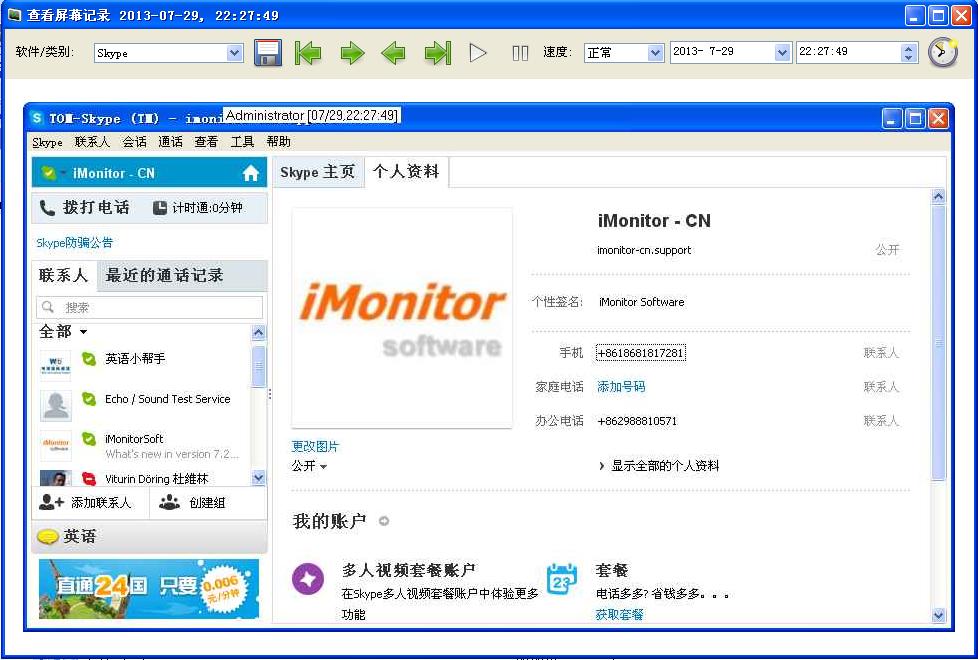
Task: Open the 工具 menu
Action: (x=243, y=142)
